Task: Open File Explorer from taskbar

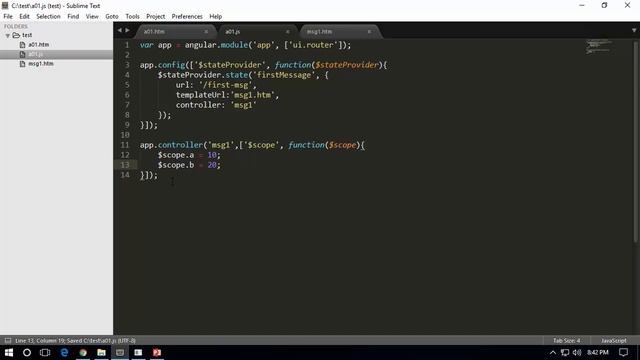Action: (x=101, y=352)
